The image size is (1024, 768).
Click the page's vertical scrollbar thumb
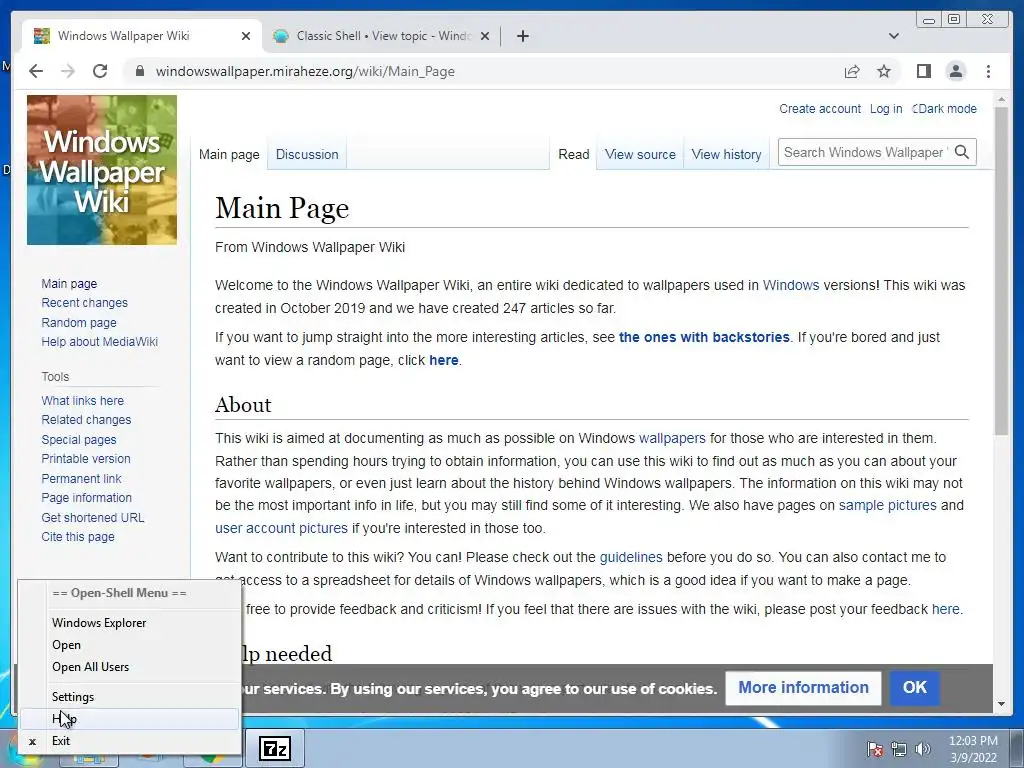pyautogui.click(x=1001, y=270)
